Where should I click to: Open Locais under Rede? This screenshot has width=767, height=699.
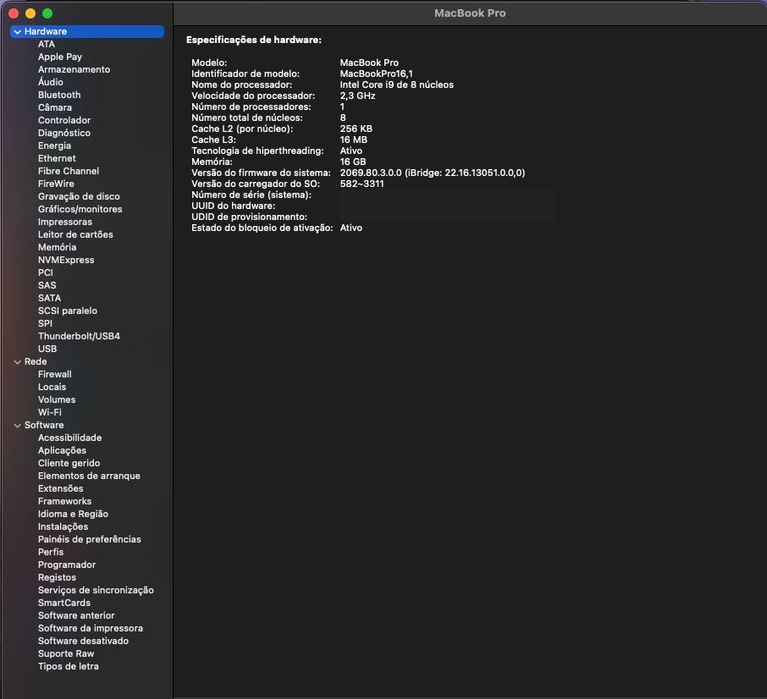[52, 387]
